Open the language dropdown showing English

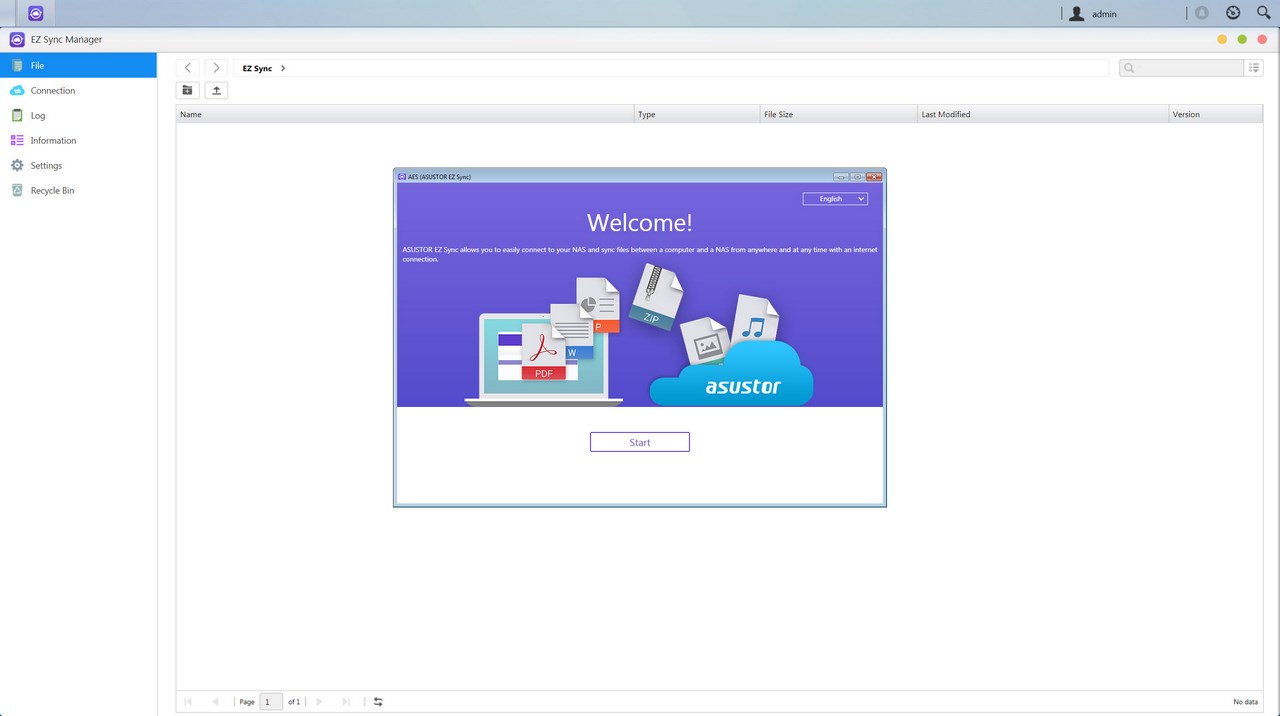tap(835, 199)
